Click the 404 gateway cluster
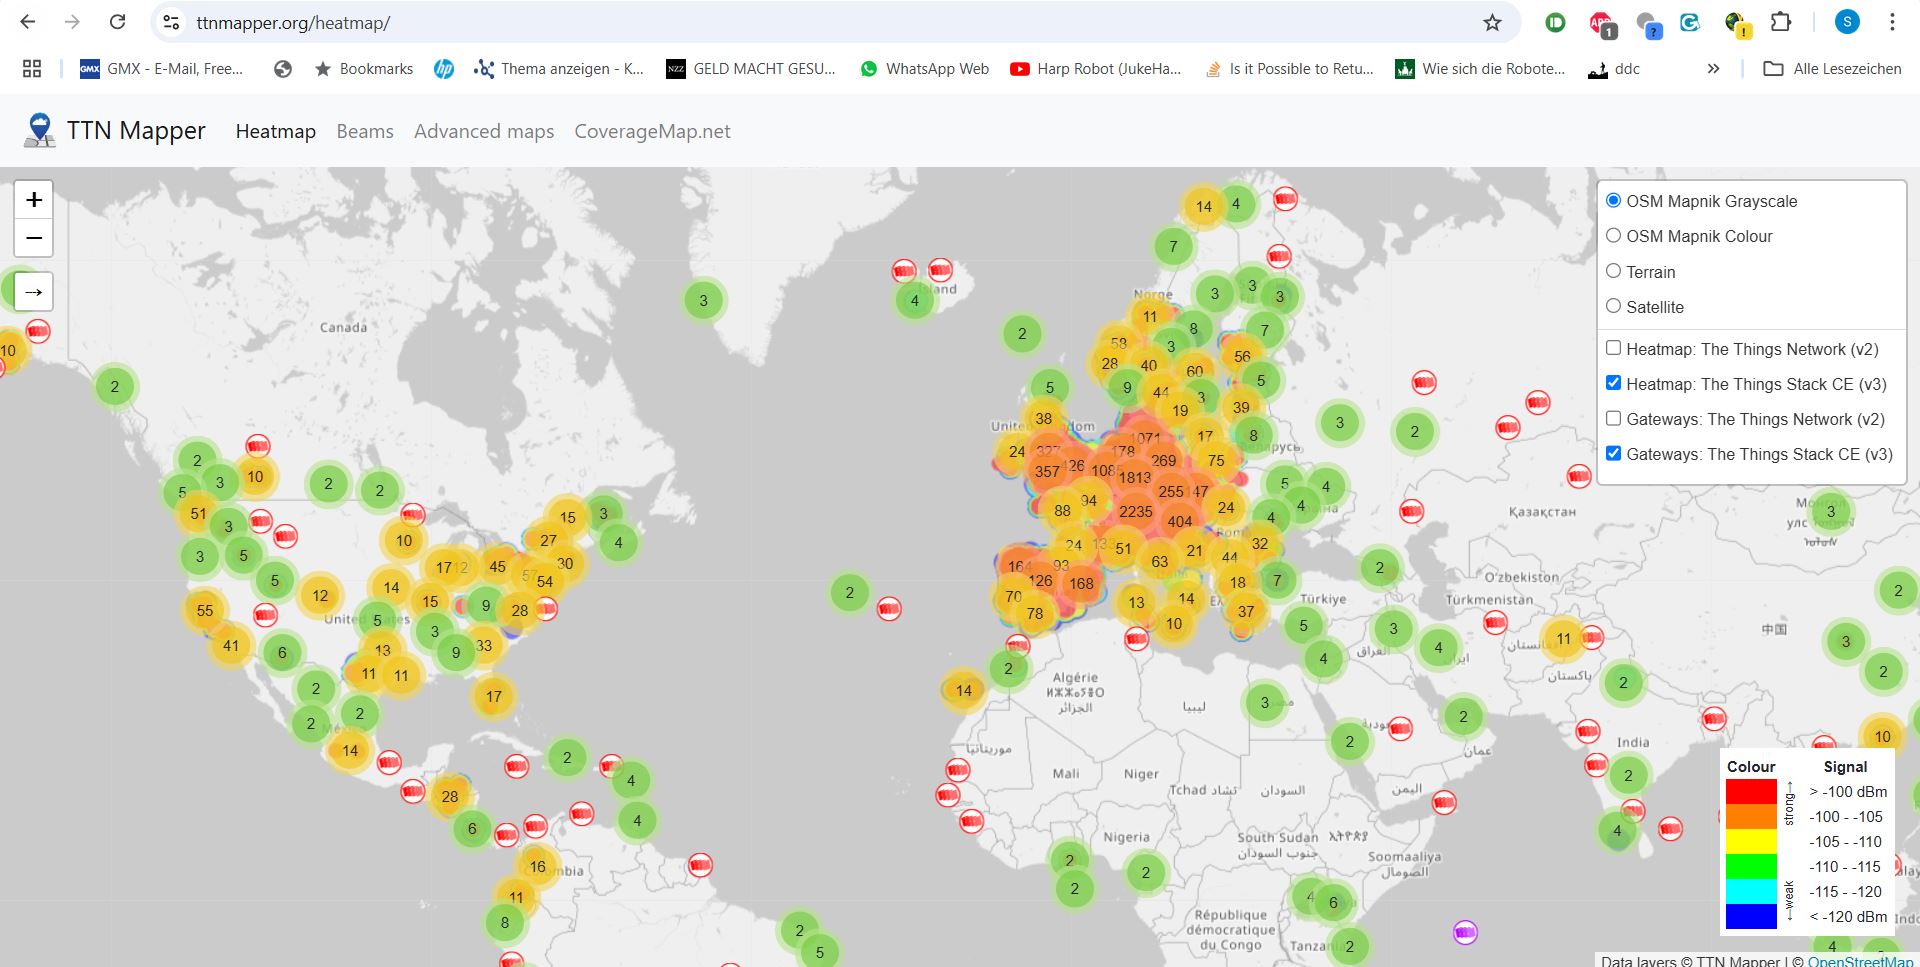 tap(1180, 521)
